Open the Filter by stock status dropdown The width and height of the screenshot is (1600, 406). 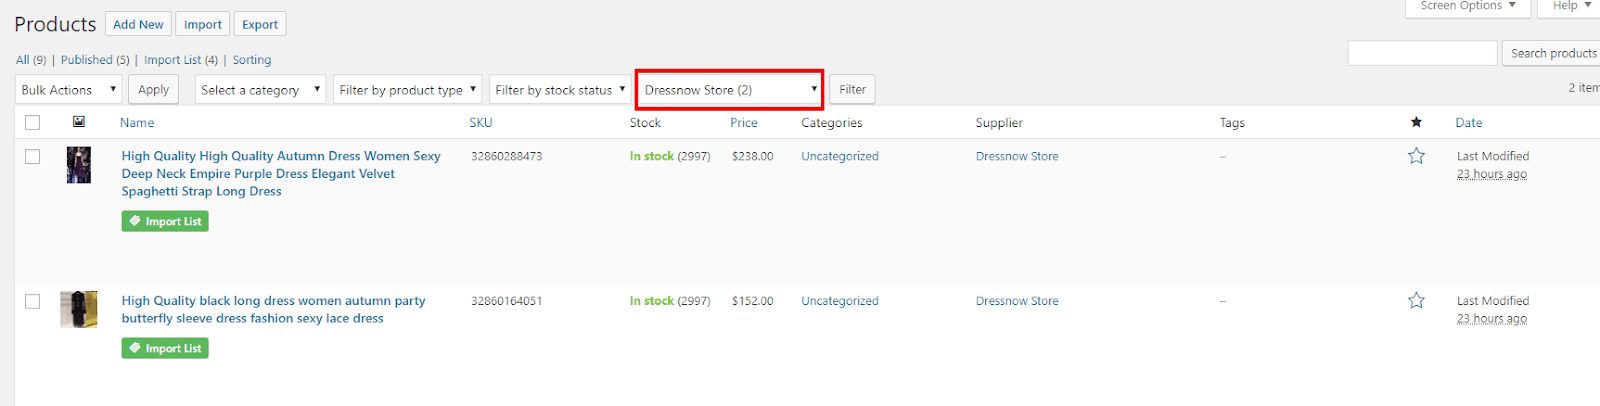560,90
